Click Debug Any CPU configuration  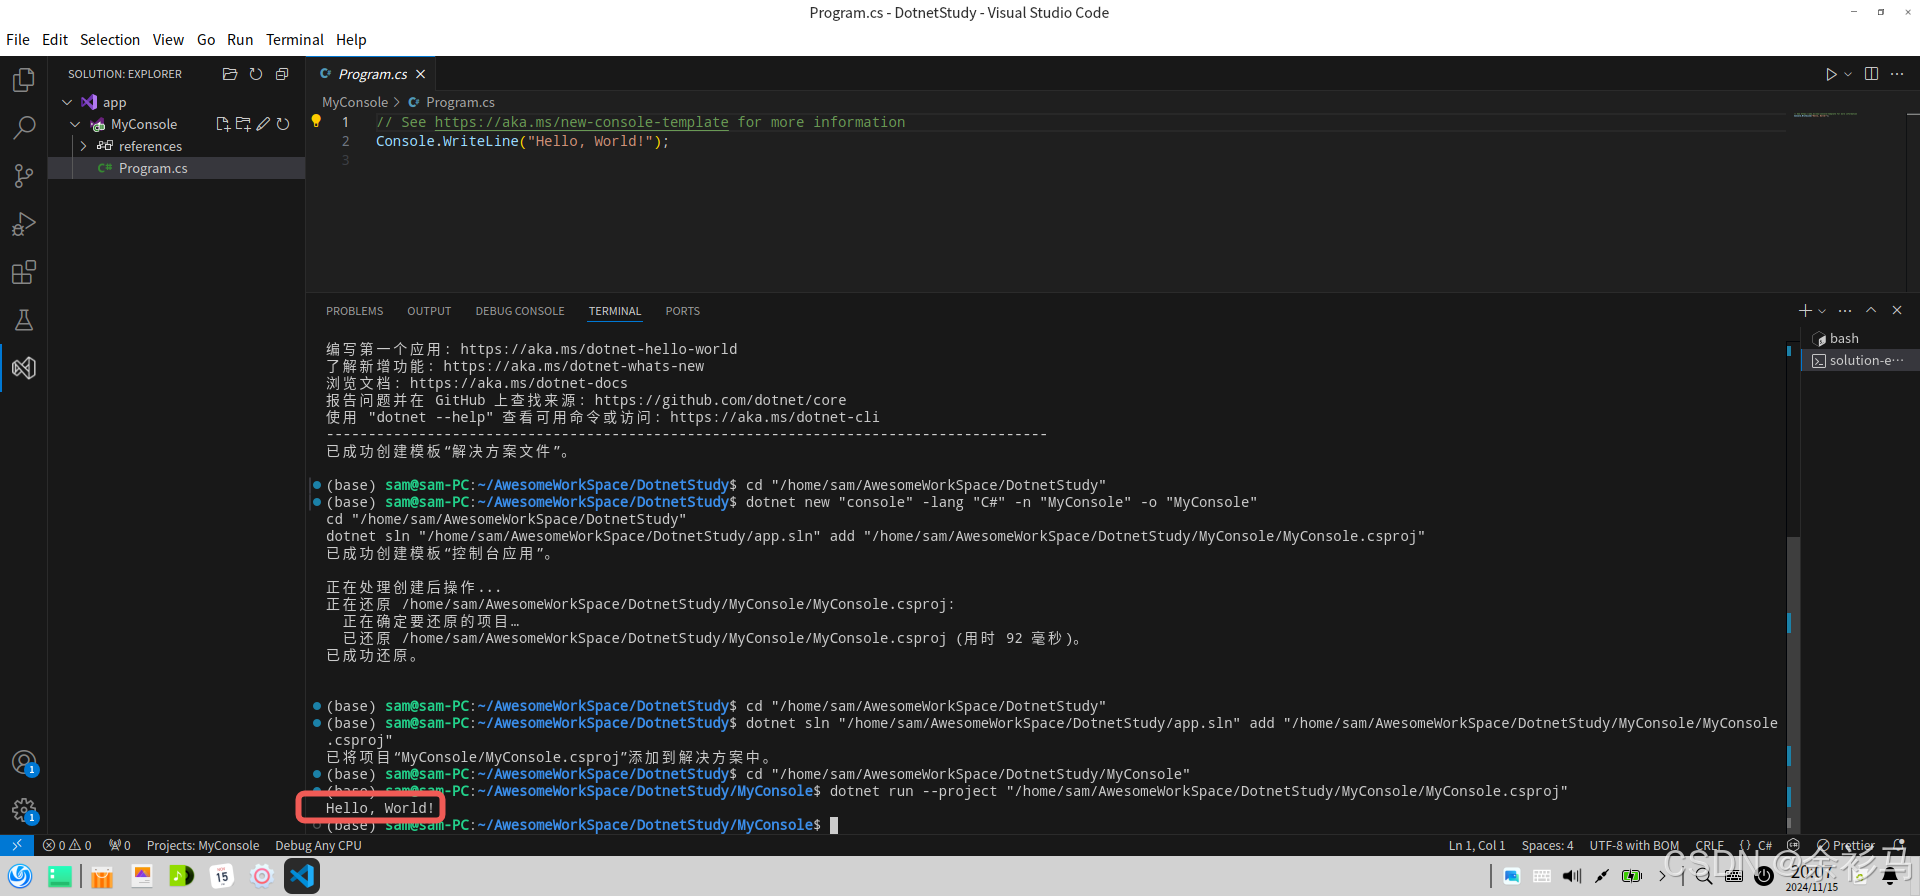point(318,845)
